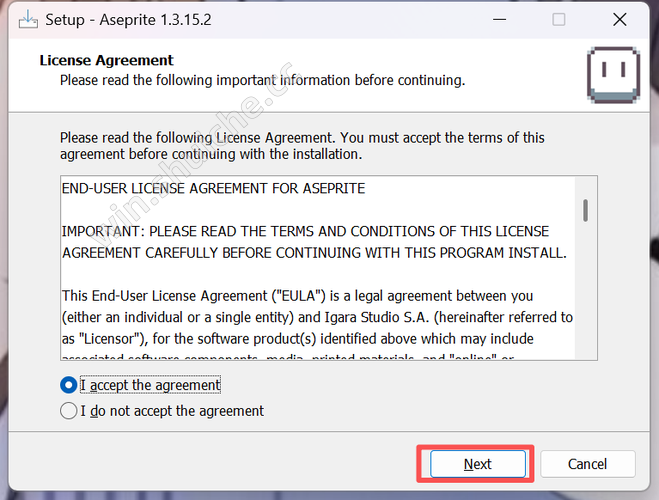Click the Aseprite pixel face logo
This screenshot has height=500, width=659.
point(613,75)
